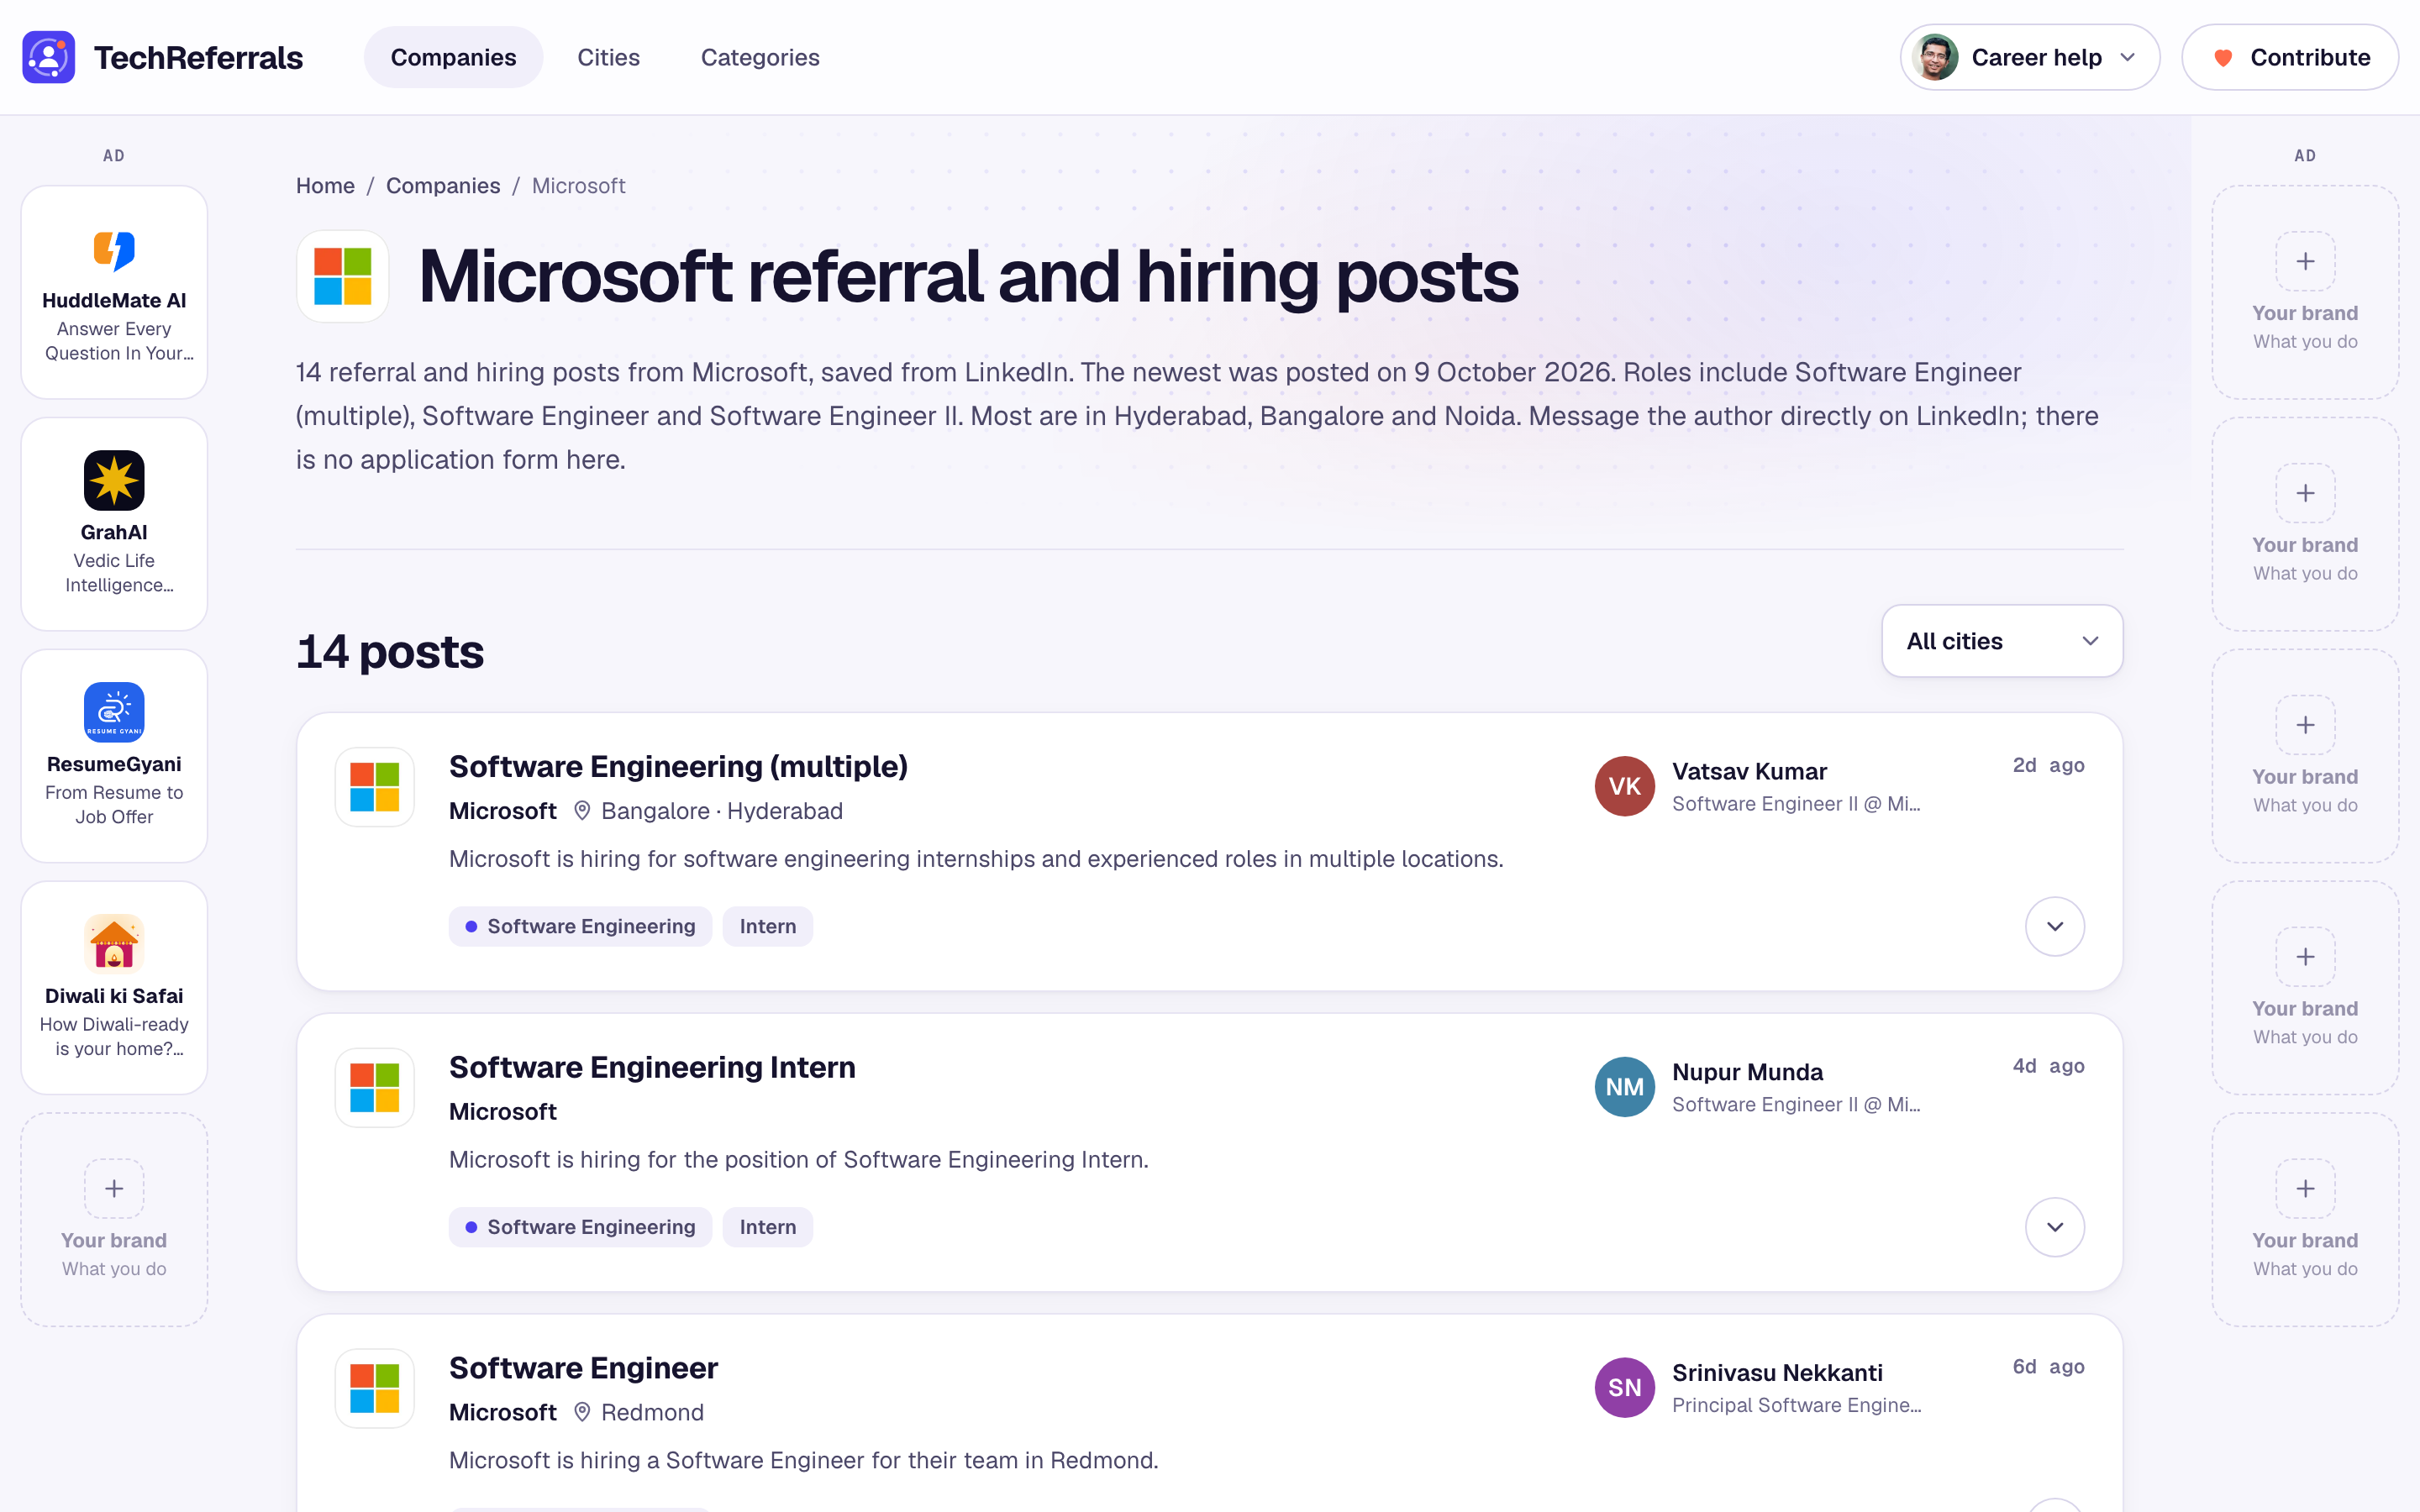
Task: Expand the Software Engineering Intern post
Action: pyautogui.click(x=2054, y=1227)
